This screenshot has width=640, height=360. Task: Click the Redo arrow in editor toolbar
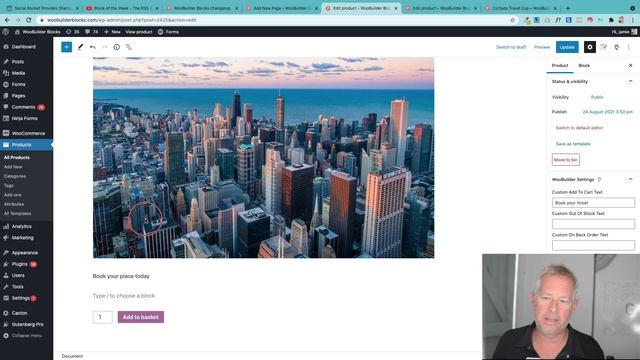point(104,47)
